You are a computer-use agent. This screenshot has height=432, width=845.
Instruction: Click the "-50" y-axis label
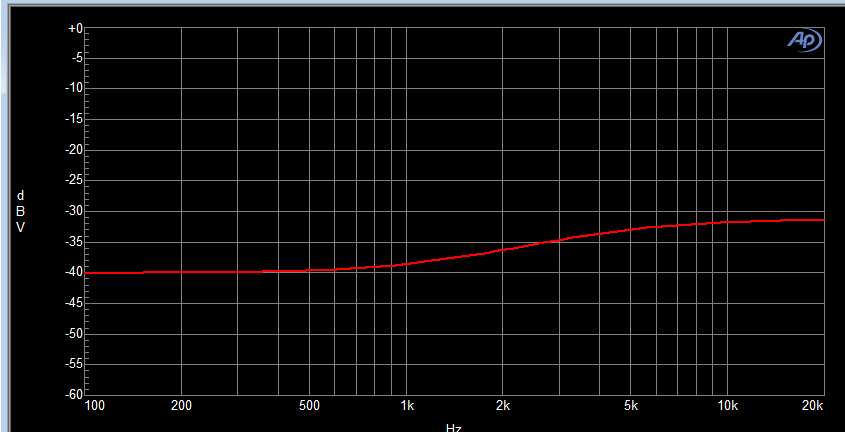[x=74, y=334]
